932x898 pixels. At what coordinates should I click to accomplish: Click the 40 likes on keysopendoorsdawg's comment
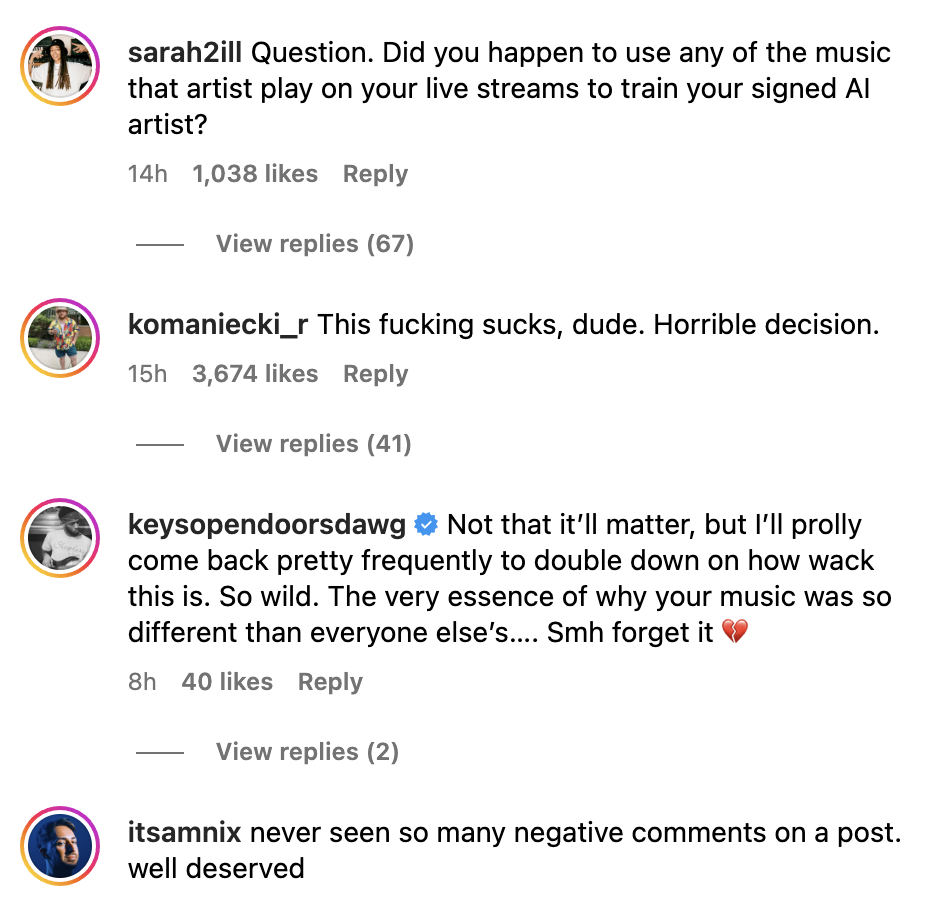(x=232, y=681)
